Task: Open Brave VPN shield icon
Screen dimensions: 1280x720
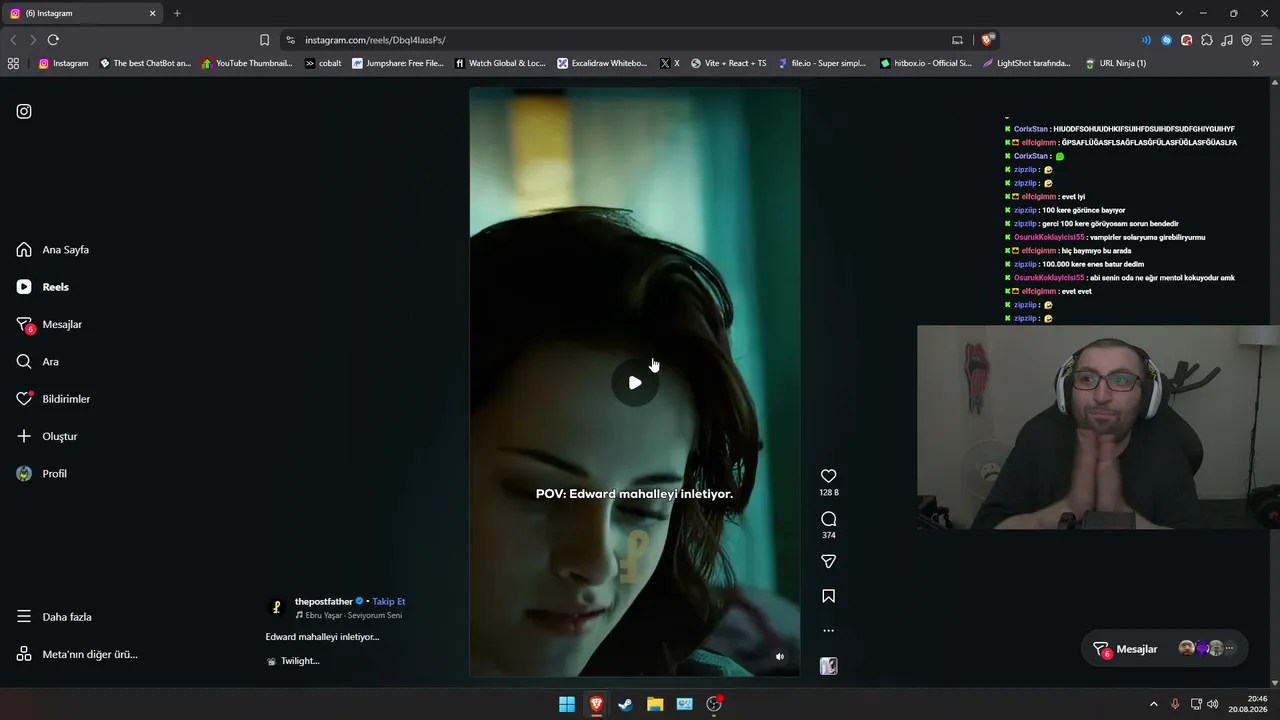Action: pyautogui.click(x=1247, y=40)
